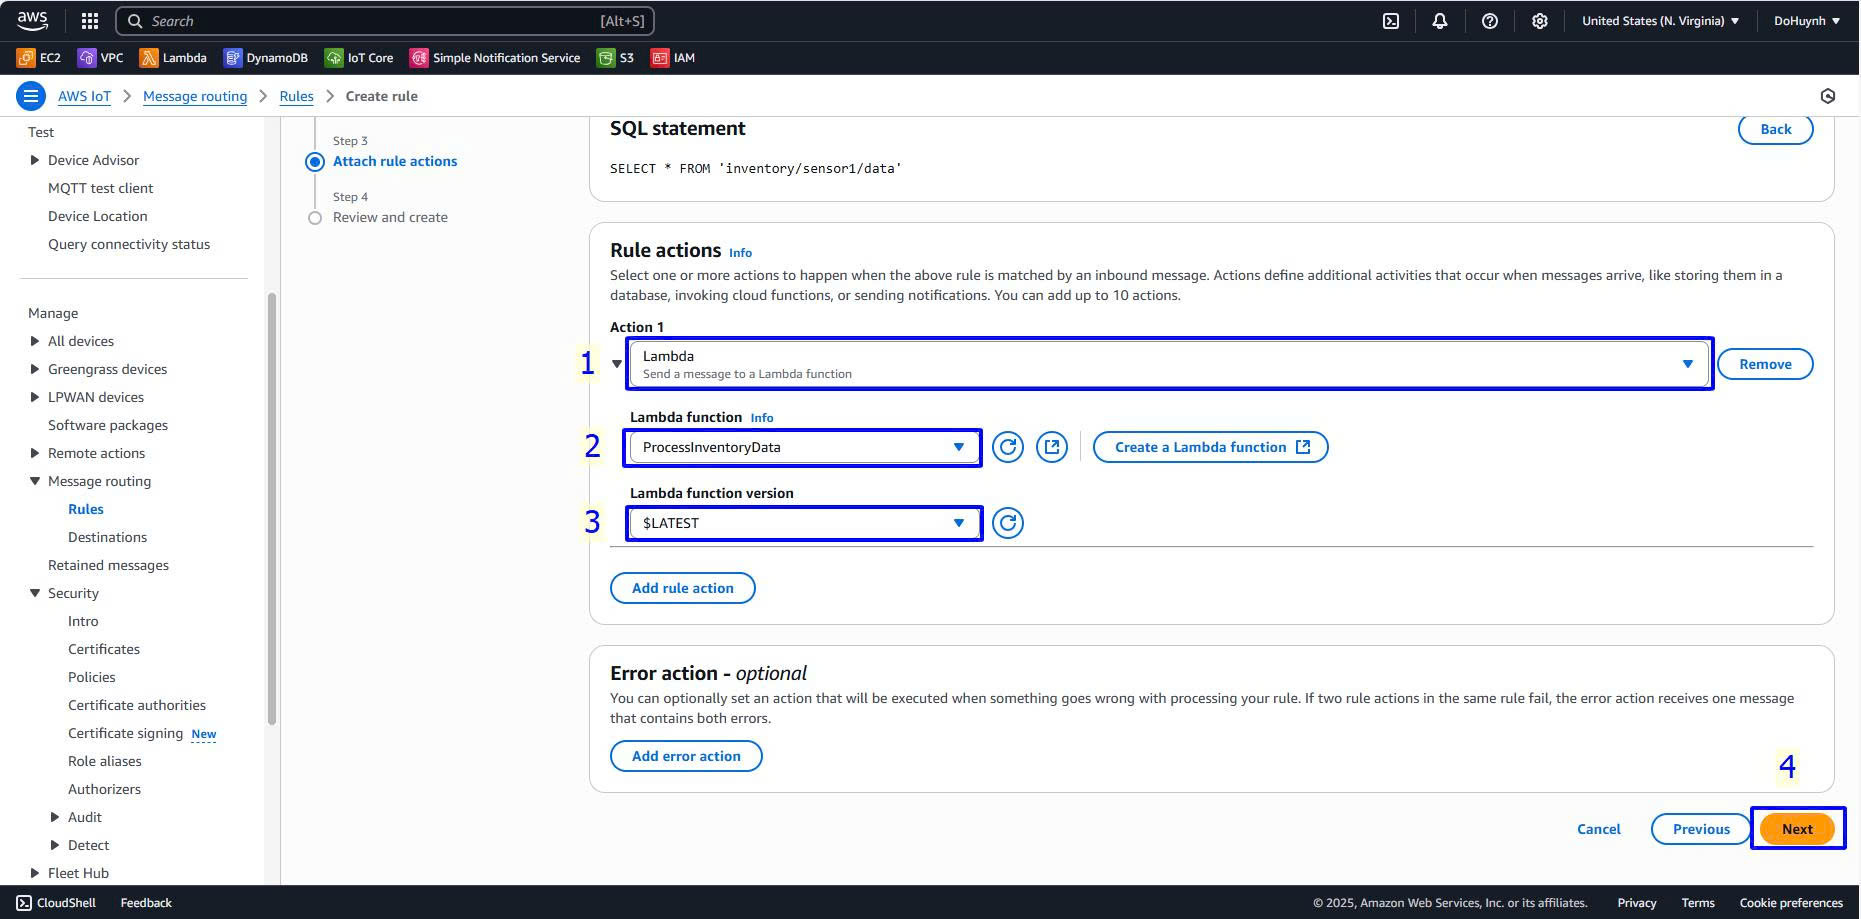The width and height of the screenshot is (1861, 919).
Task: Open the DynamoDB shortcut in favorites bar
Action: [266, 58]
